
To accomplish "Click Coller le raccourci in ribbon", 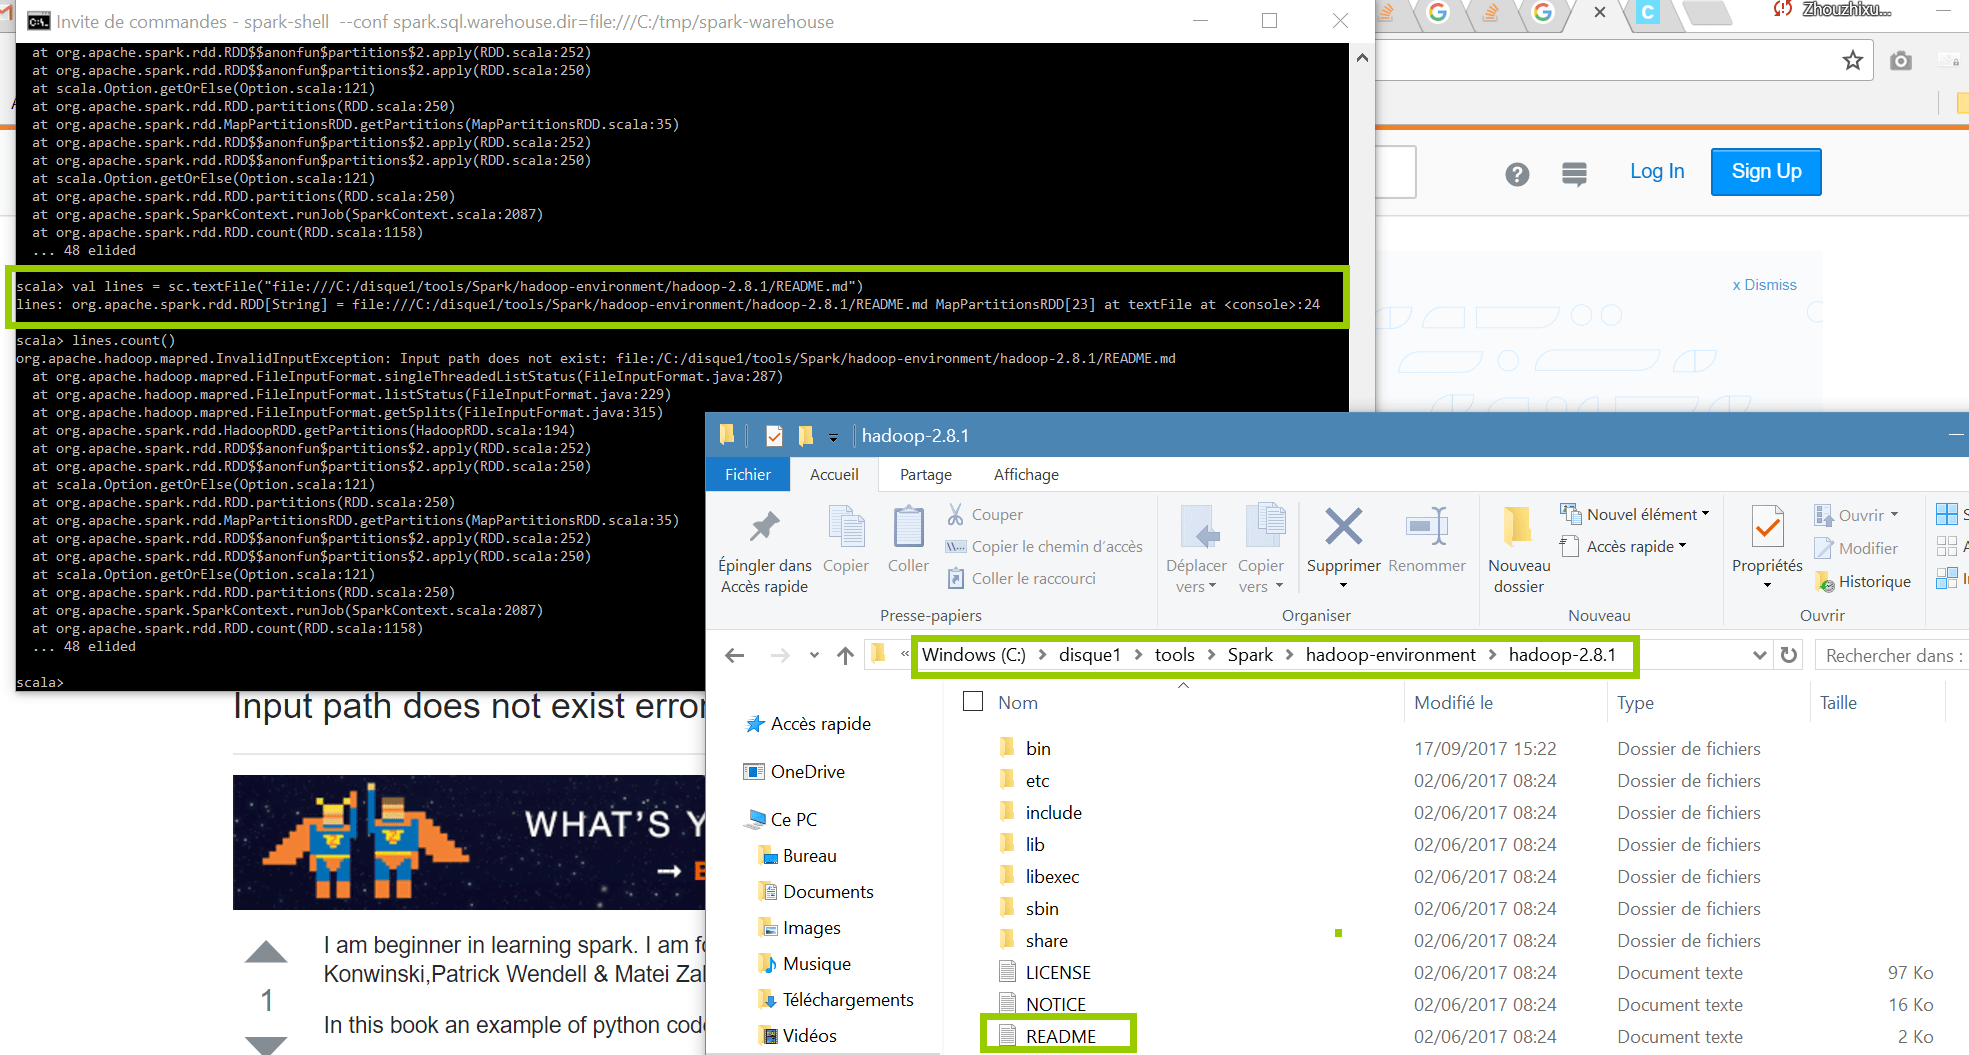I will pyautogui.click(x=1021, y=578).
